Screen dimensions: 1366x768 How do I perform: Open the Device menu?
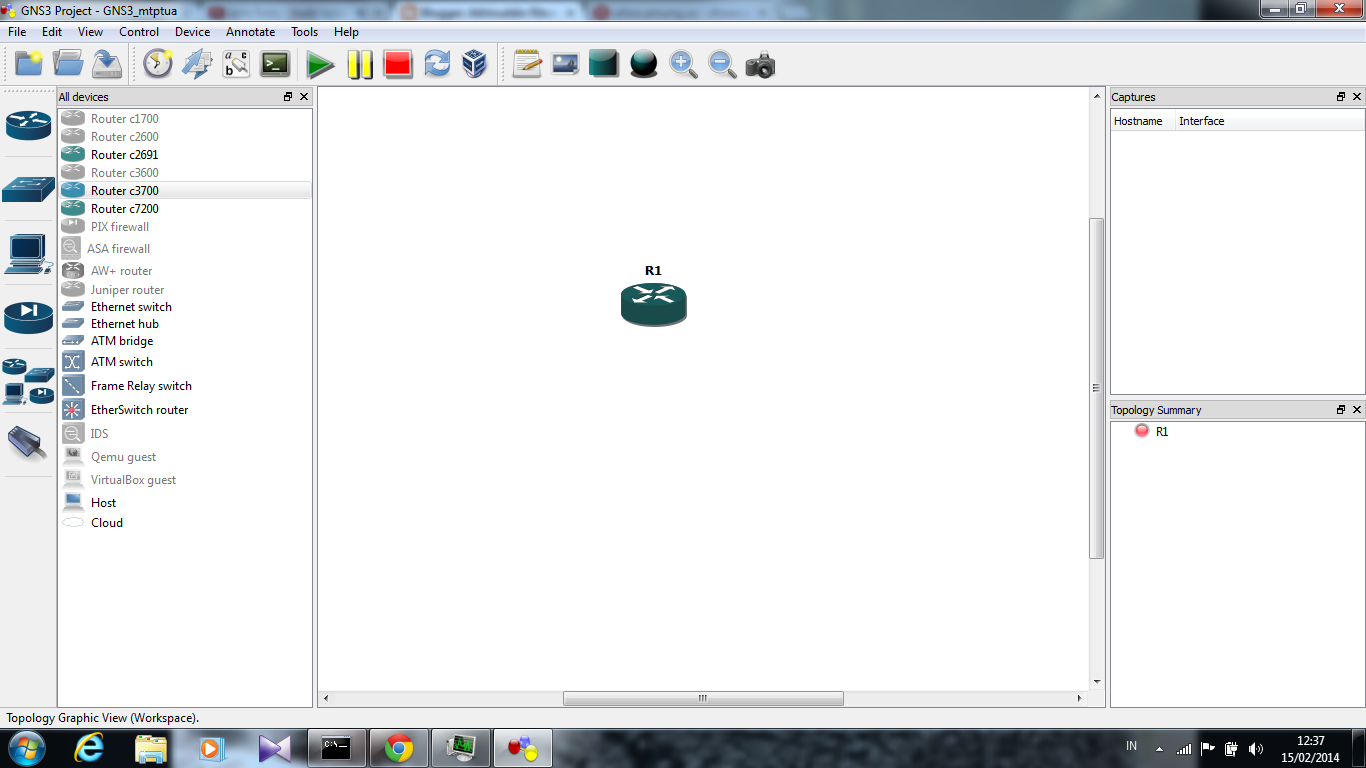pos(192,32)
